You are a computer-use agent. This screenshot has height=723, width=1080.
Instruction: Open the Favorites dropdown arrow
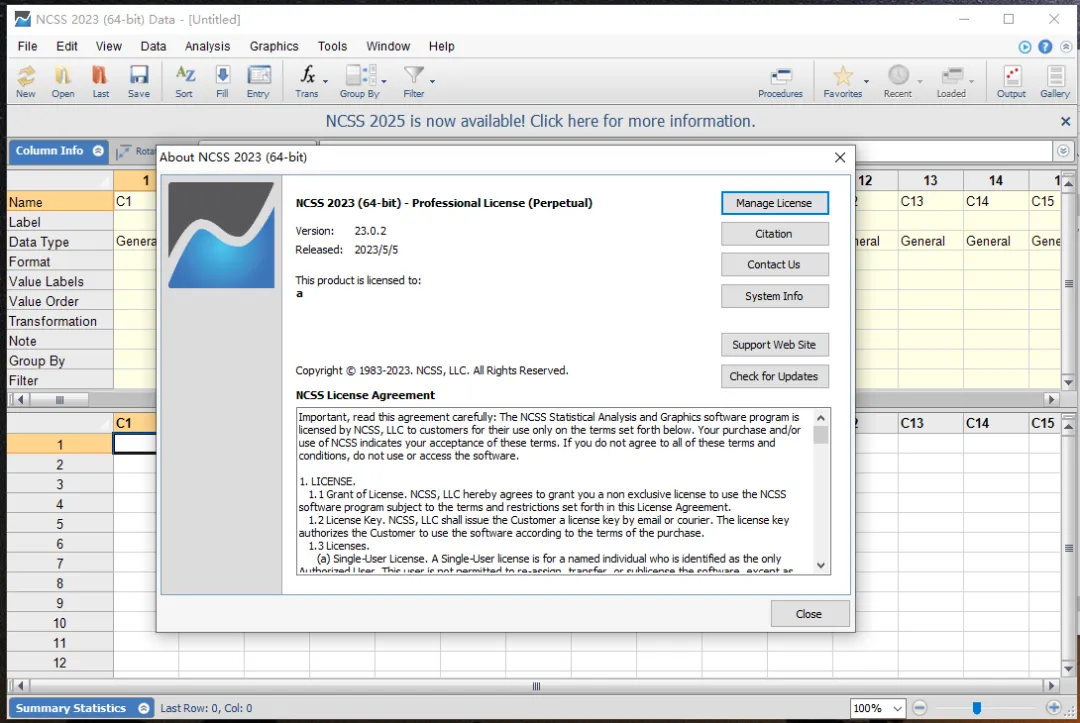[x=866, y=81]
